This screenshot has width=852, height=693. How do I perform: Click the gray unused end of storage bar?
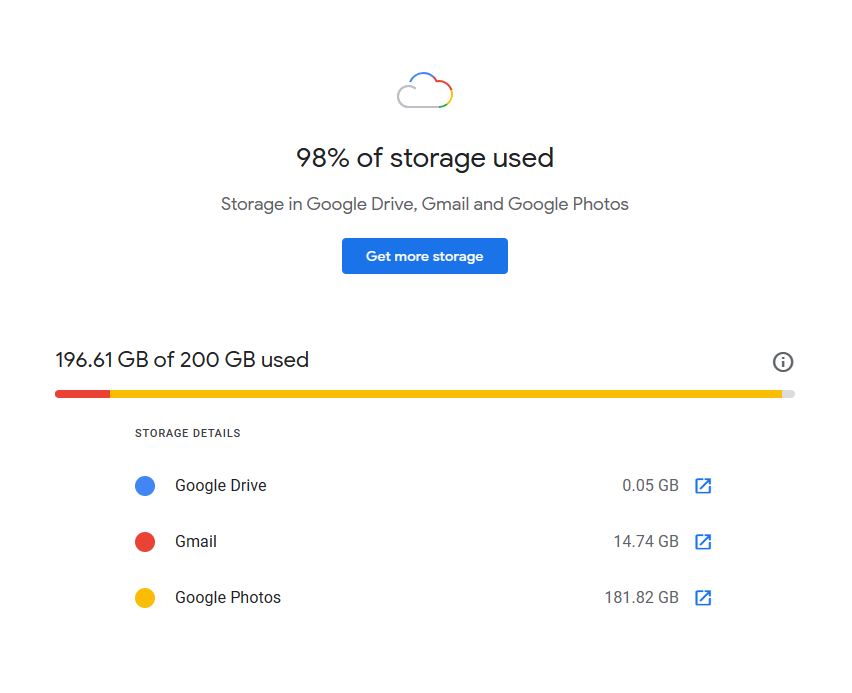788,394
